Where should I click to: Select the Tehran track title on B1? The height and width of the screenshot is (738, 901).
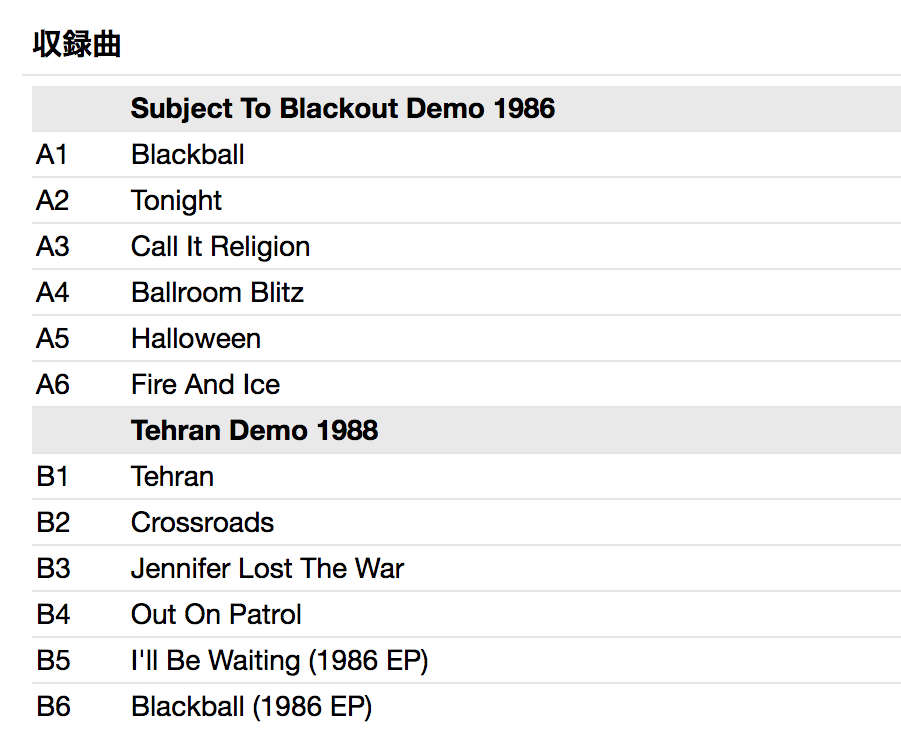(x=172, y=477)
